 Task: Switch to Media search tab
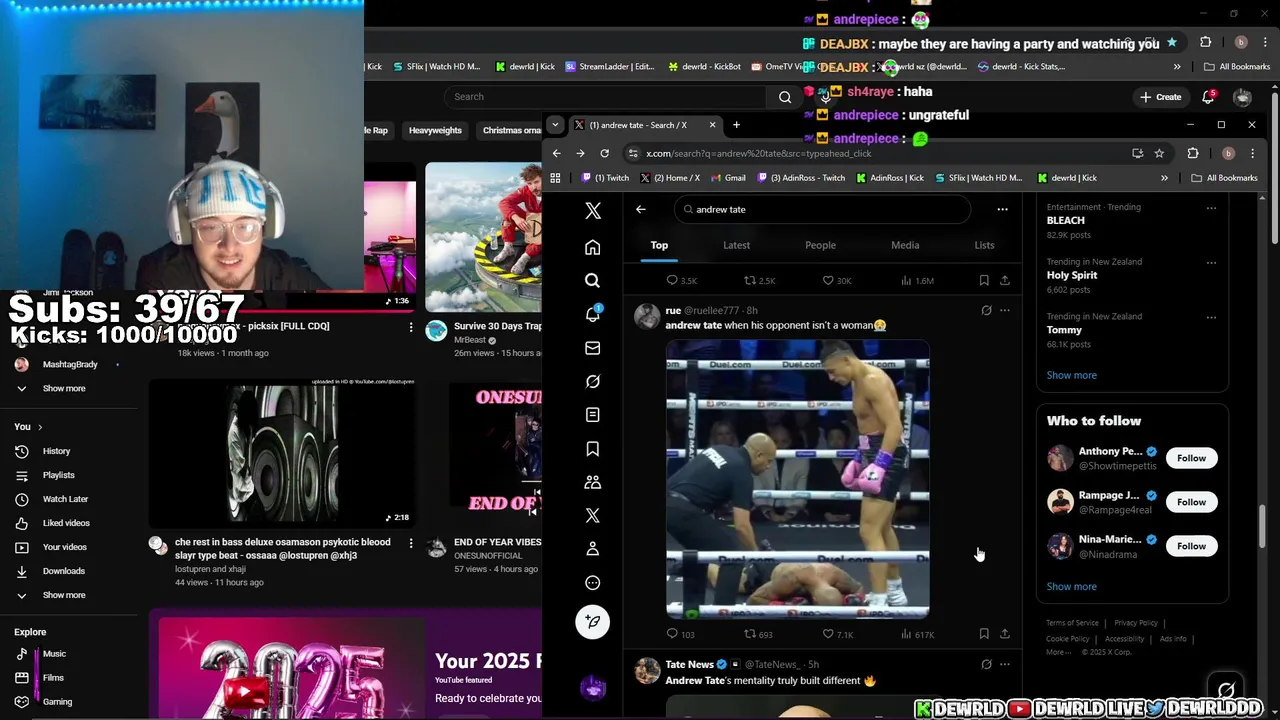tap(905, 245)
